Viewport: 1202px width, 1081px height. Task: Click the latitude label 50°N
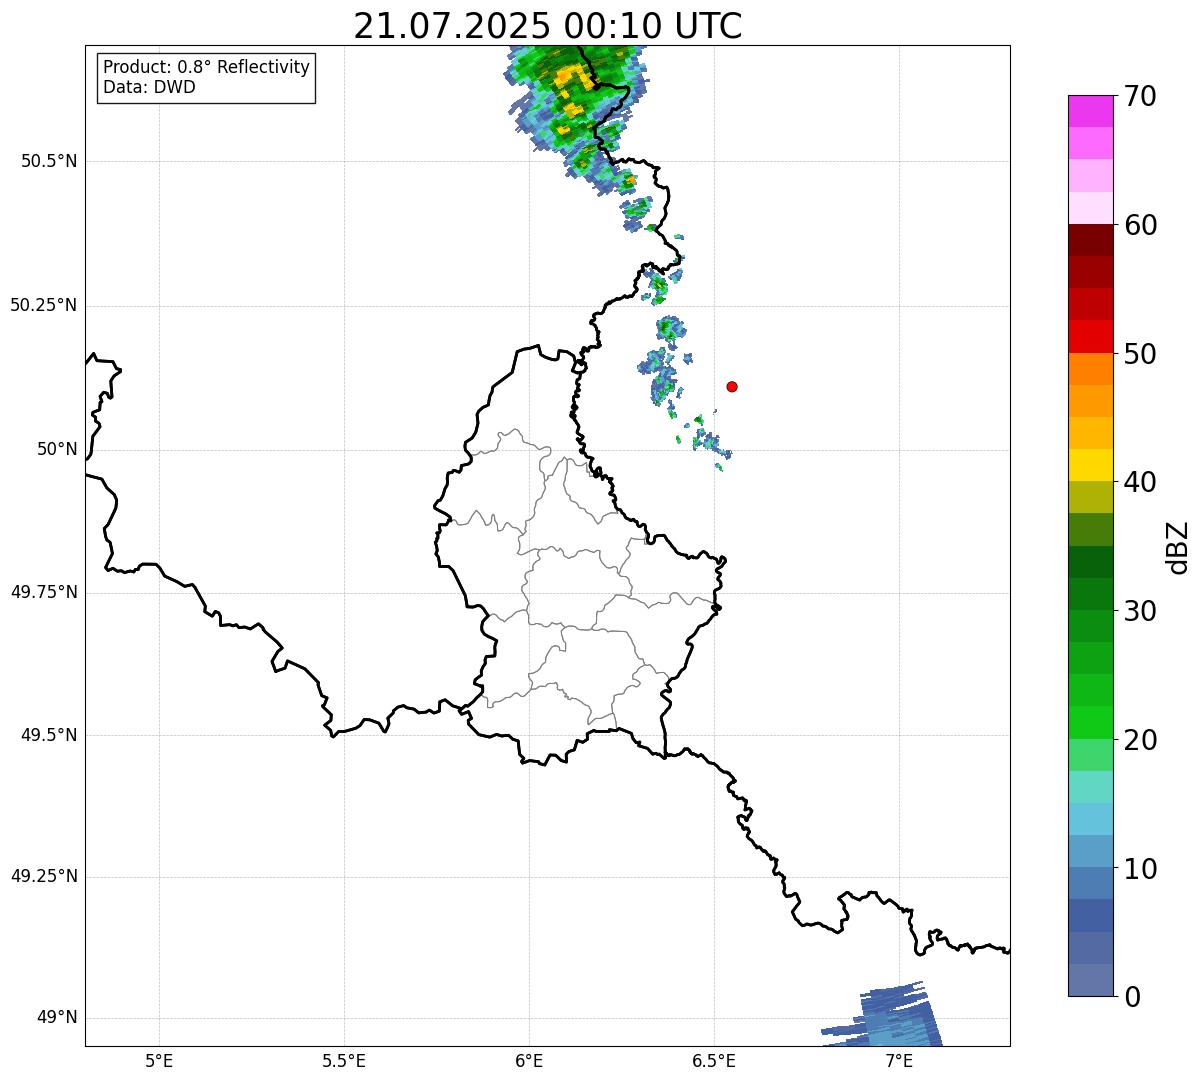57,449
